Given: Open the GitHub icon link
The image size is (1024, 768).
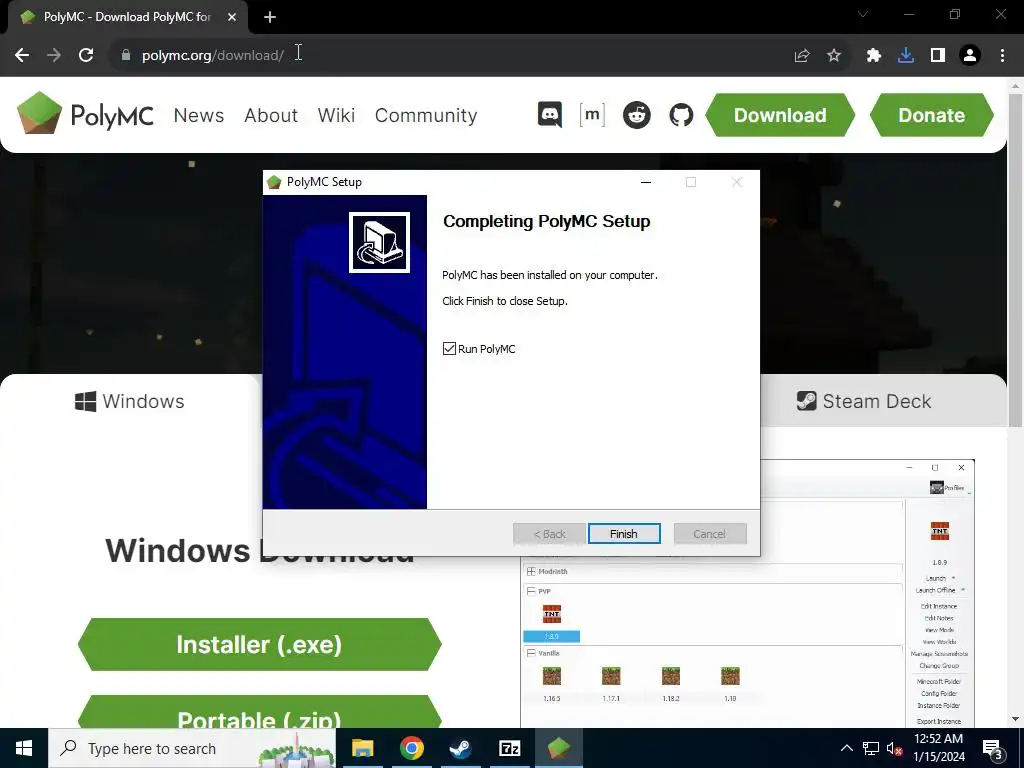Looking at the screenshot, I should pos(681,115).
